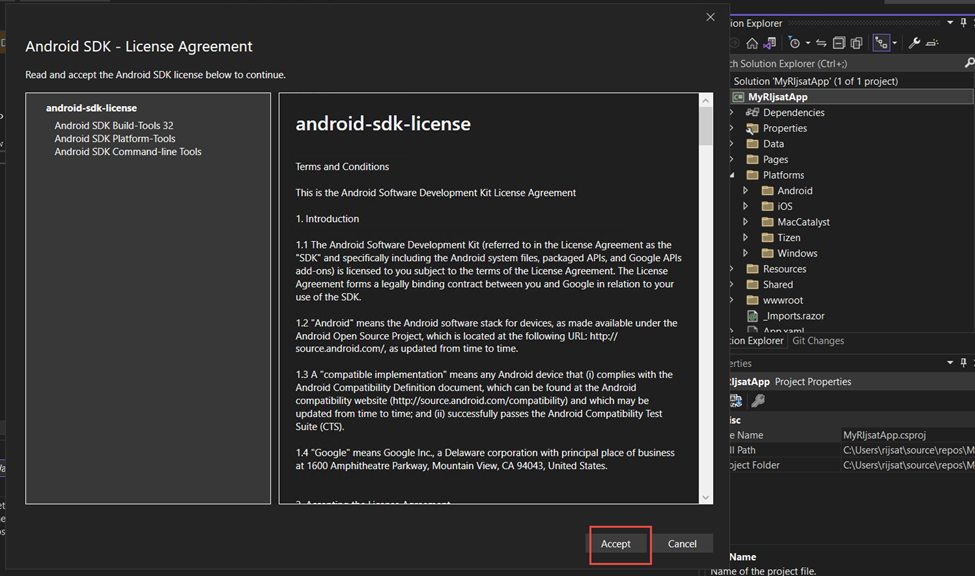Accept the Android SDK license agreement

[618, 544]
